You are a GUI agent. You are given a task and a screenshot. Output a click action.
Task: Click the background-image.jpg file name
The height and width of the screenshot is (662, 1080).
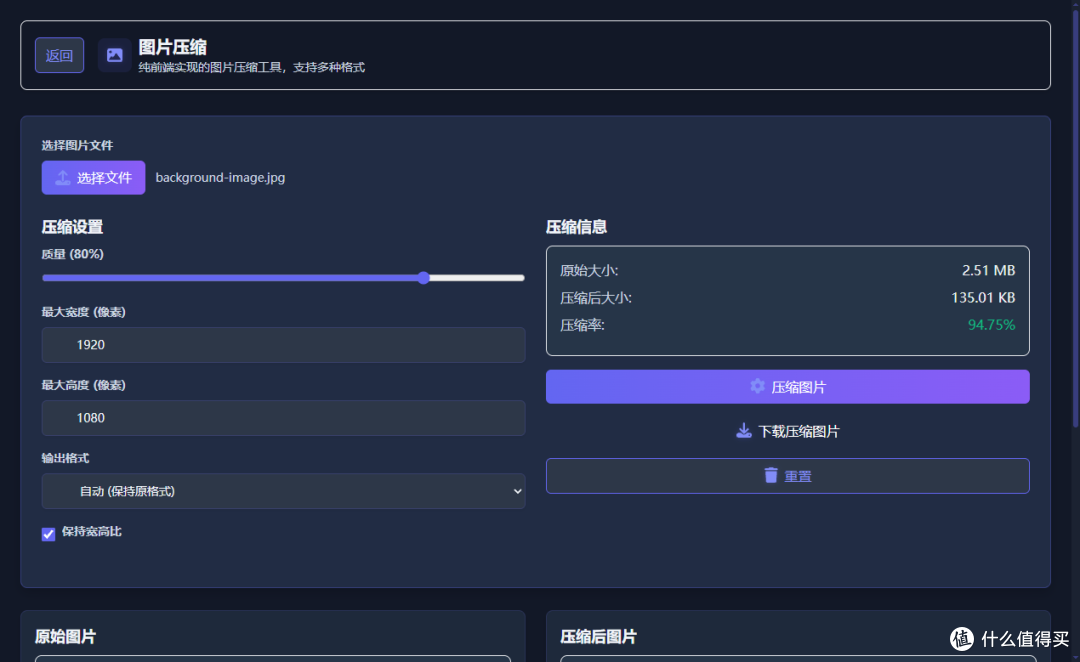pyautogui.click(x=220, y=178)
